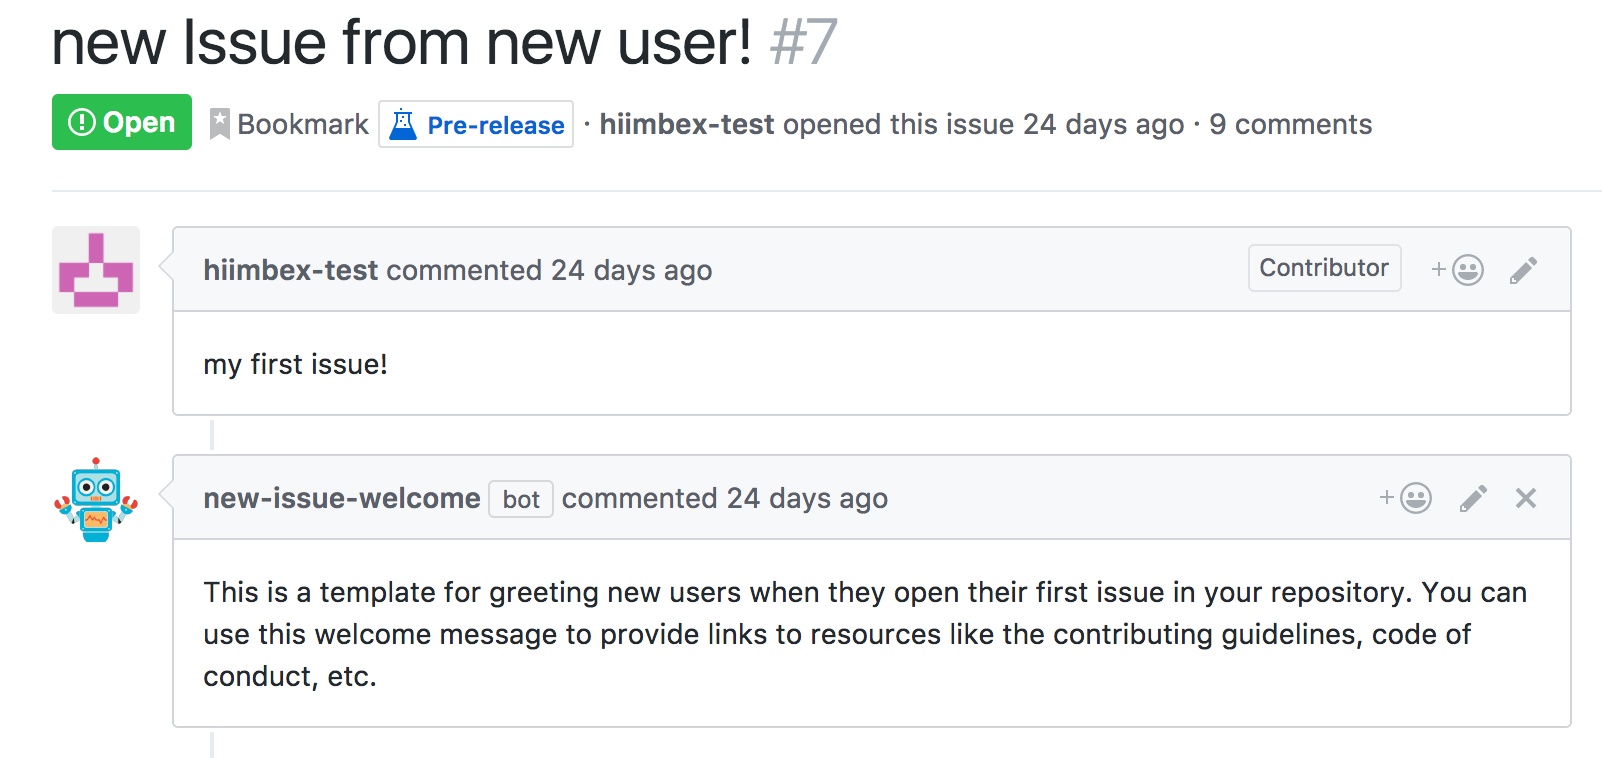
Task: Open the hiimbex-test pink avatar
Action: point(96,270)
